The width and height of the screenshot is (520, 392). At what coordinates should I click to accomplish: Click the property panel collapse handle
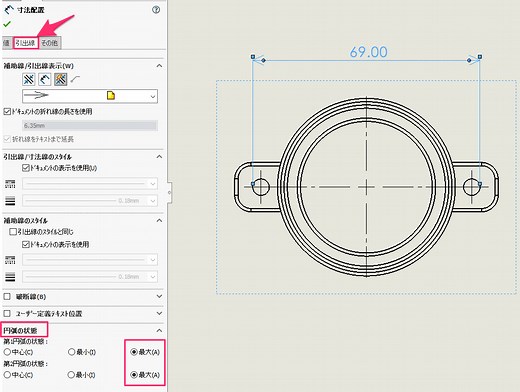pyautogui.click(x=169, y=192)
